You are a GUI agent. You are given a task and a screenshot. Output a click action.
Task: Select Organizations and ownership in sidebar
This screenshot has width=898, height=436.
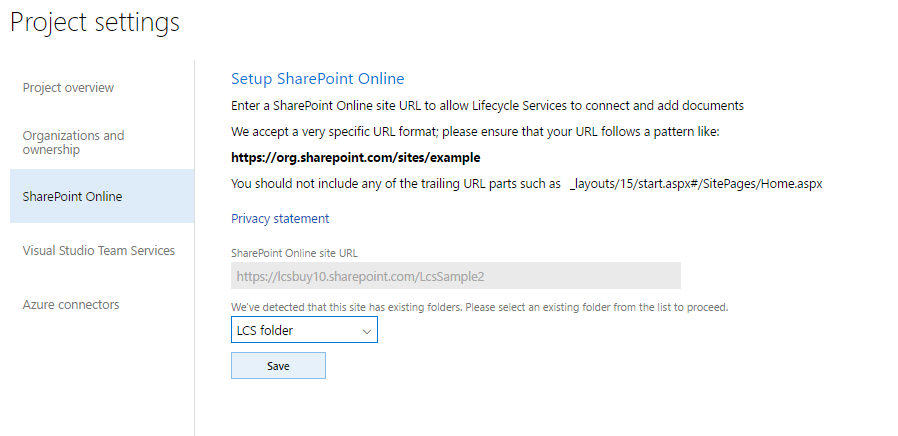click(73, 142)
